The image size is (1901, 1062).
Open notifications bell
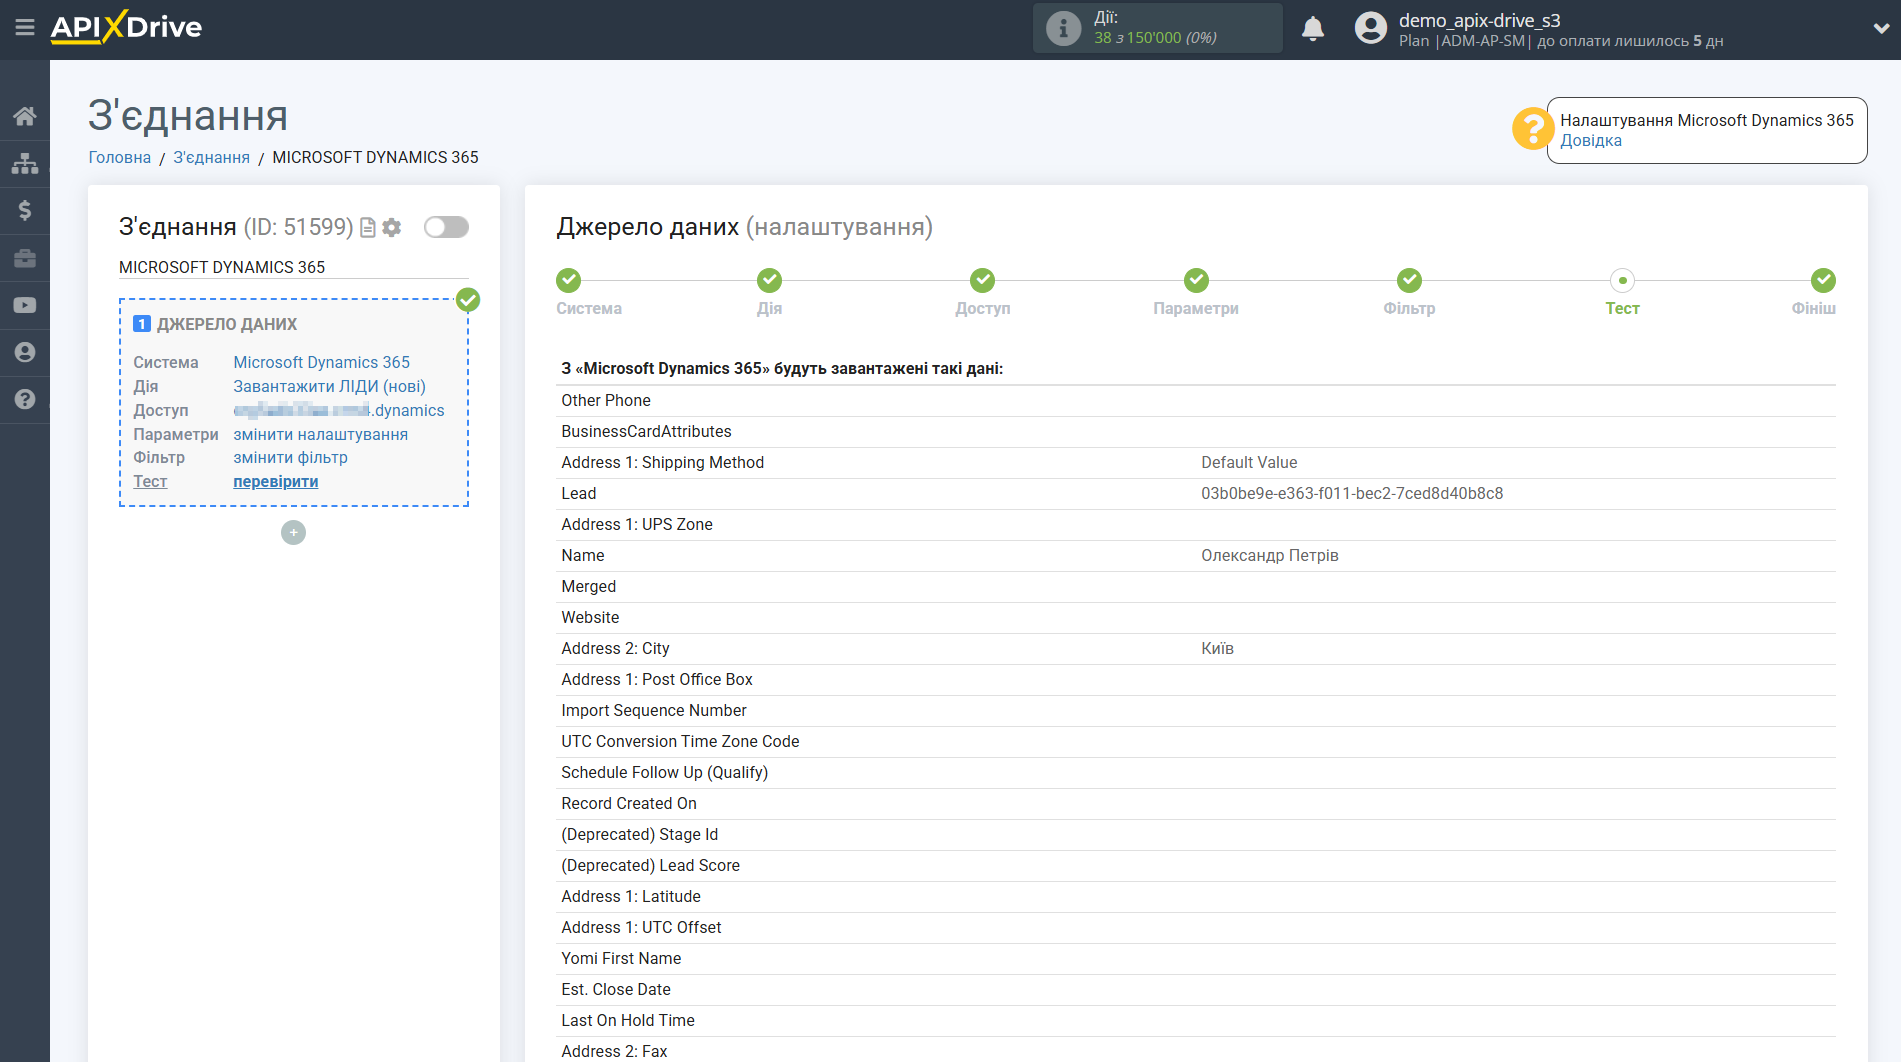coord(1313,28)
